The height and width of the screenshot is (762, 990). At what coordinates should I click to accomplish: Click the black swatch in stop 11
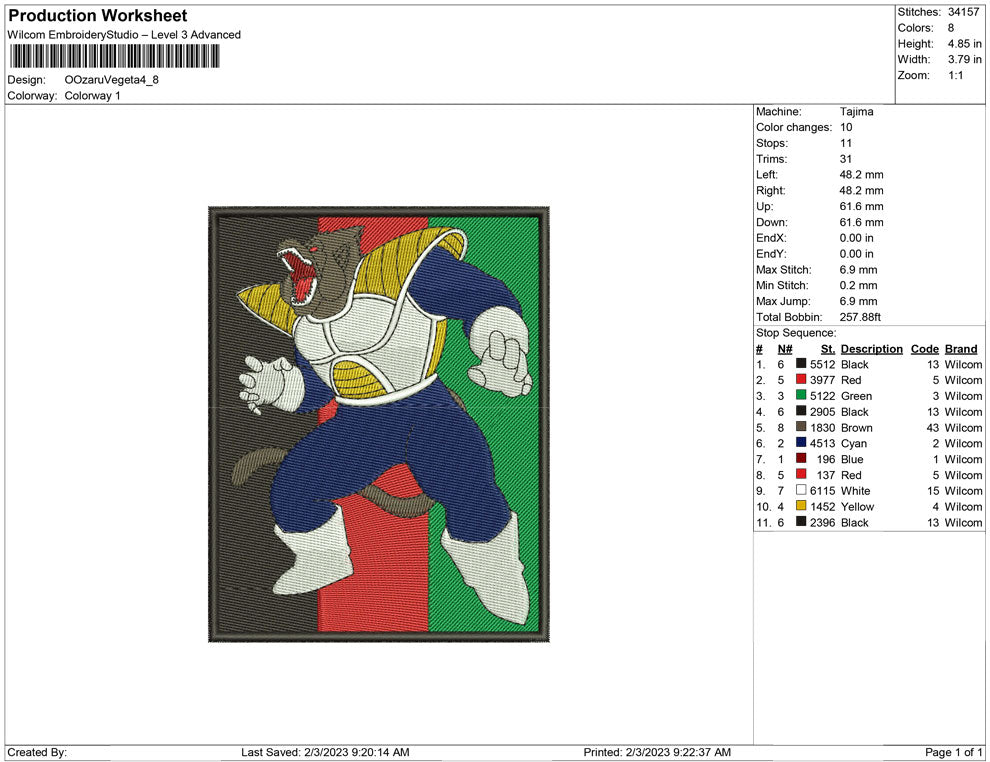click(x=801, y=521)
